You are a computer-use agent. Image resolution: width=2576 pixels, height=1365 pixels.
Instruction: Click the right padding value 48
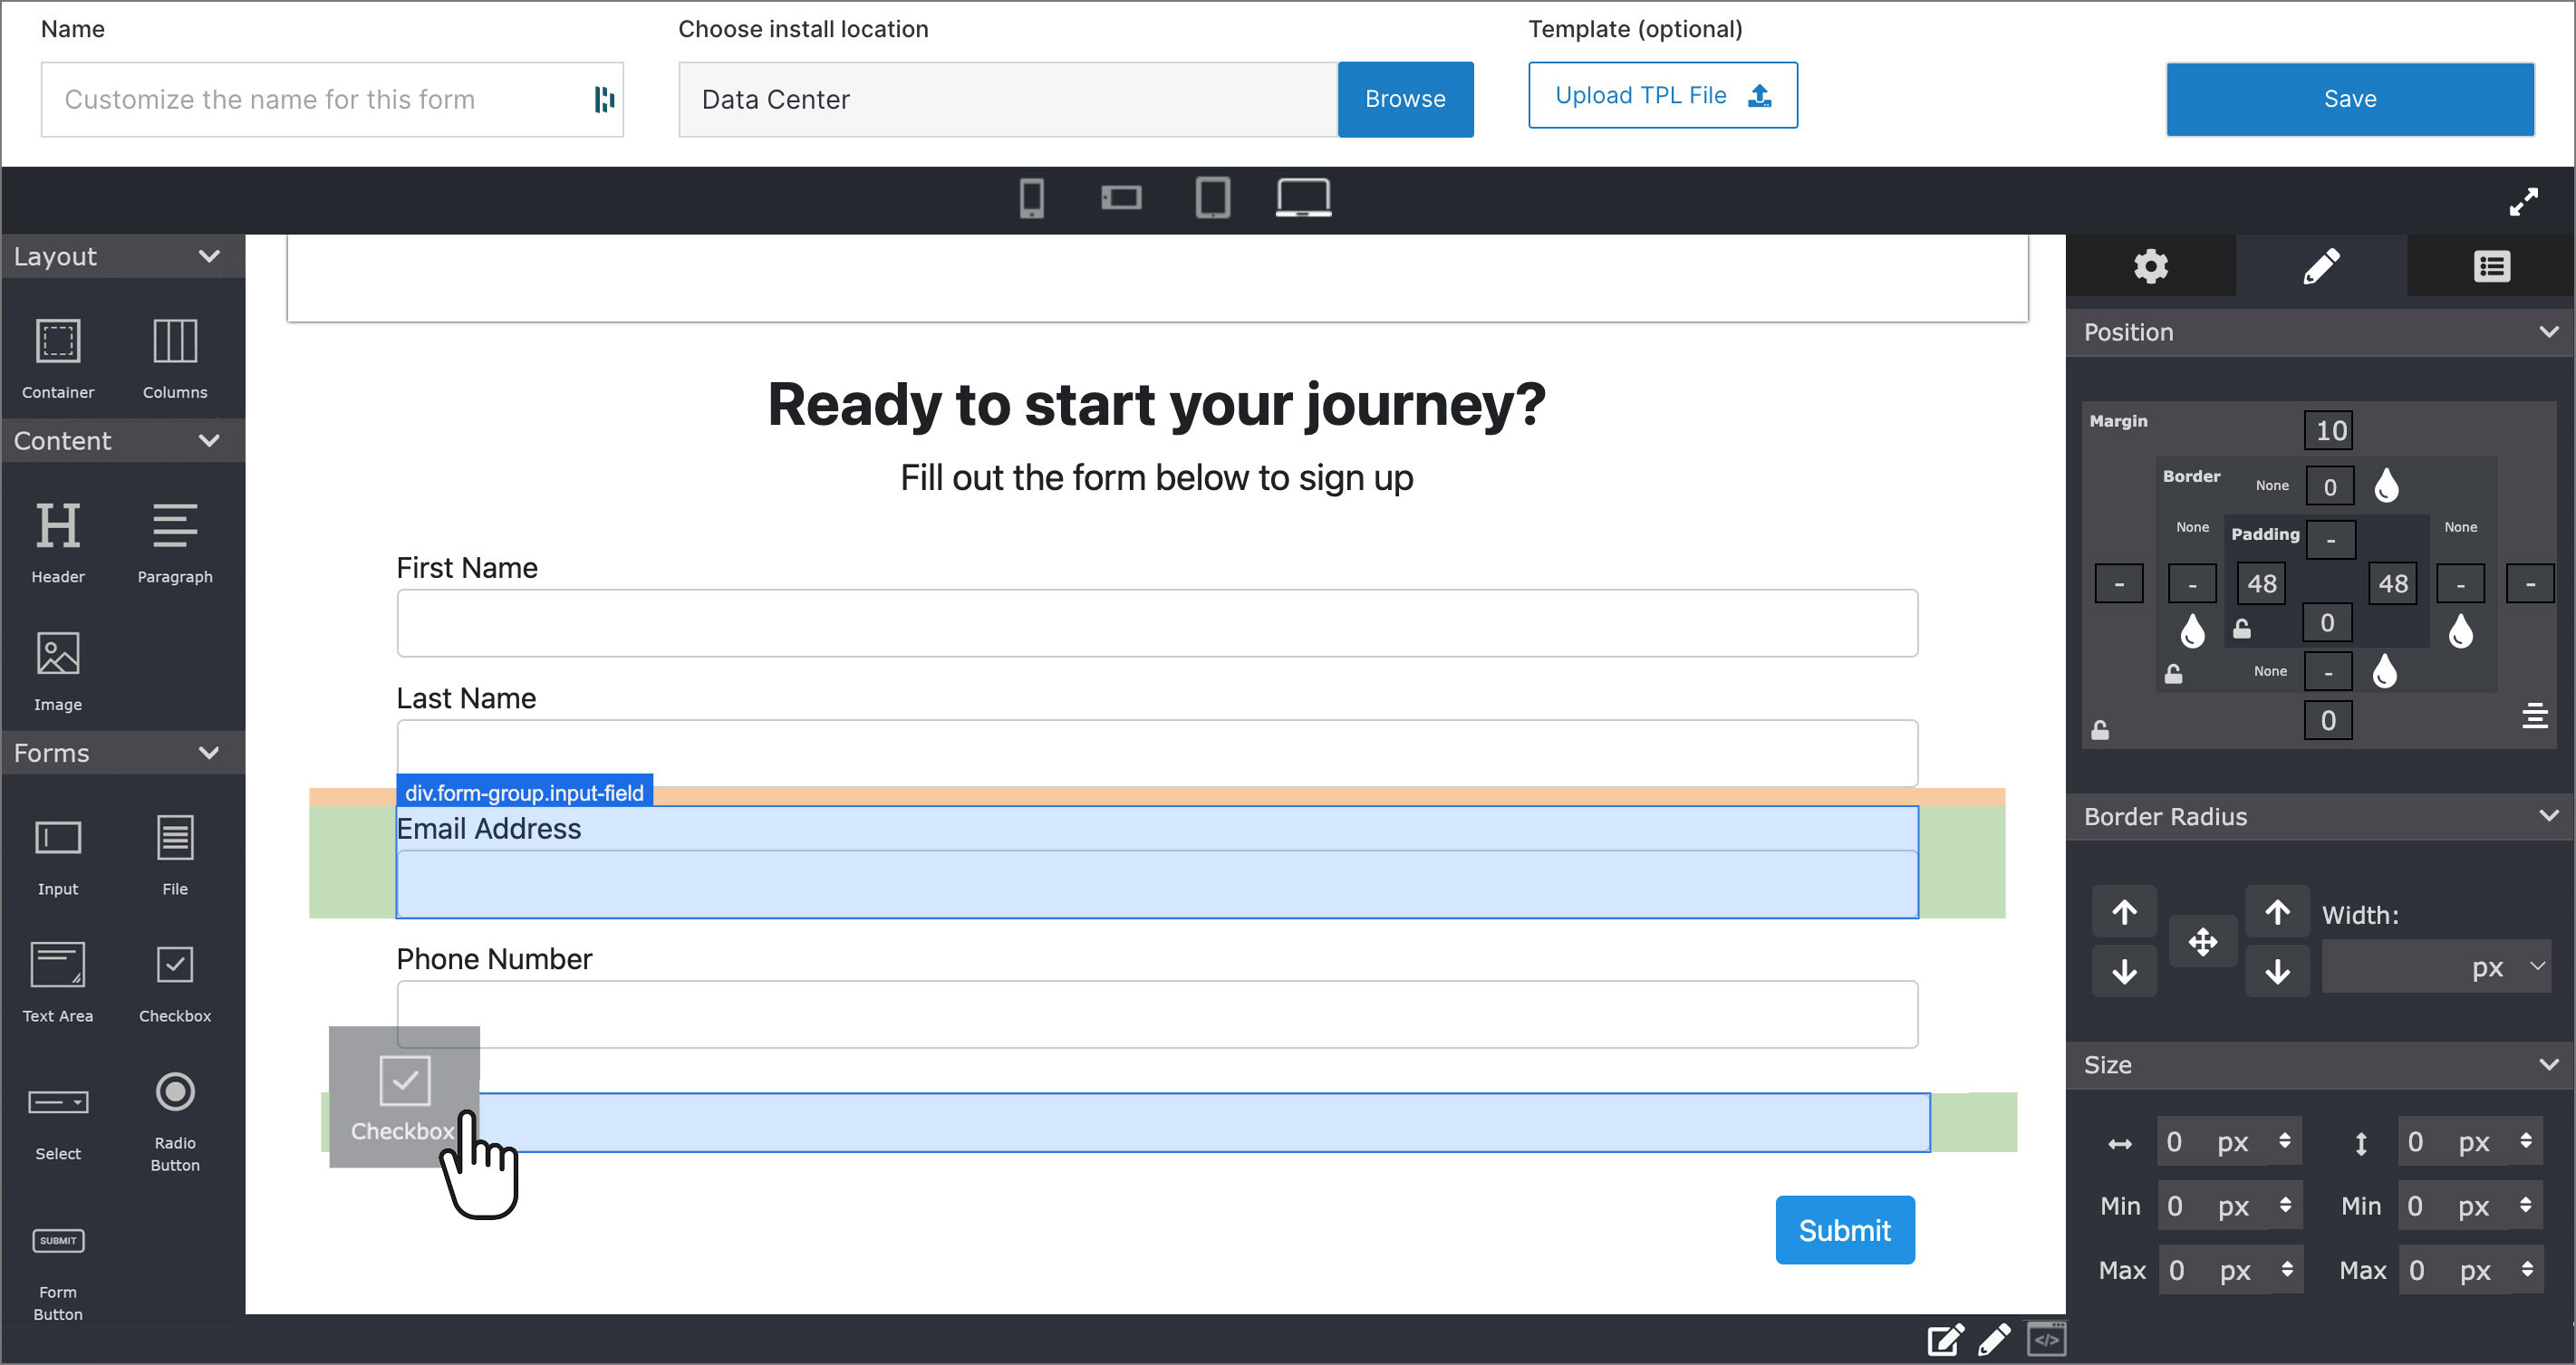(x=2392, y=583)
